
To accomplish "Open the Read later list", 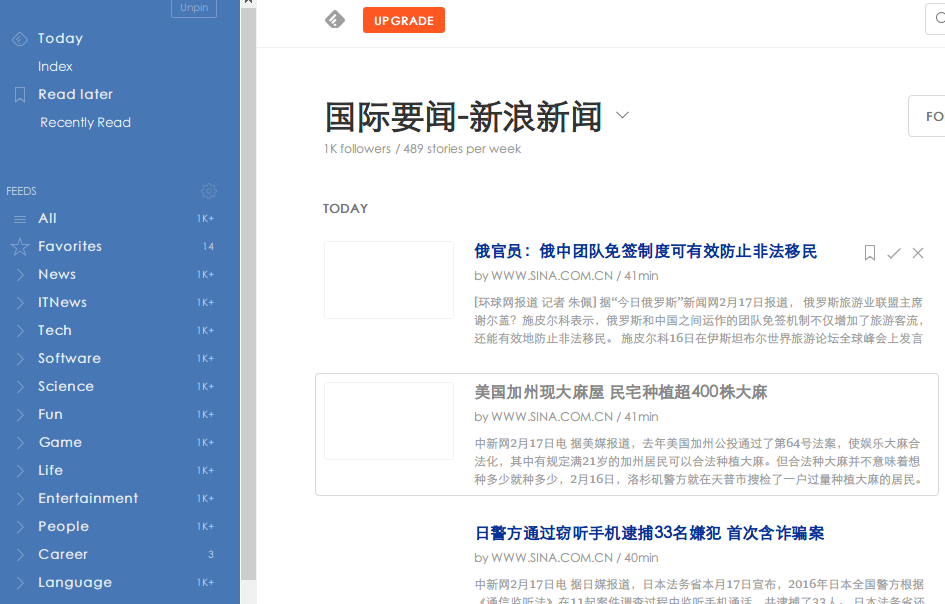I will click(75, 94).
